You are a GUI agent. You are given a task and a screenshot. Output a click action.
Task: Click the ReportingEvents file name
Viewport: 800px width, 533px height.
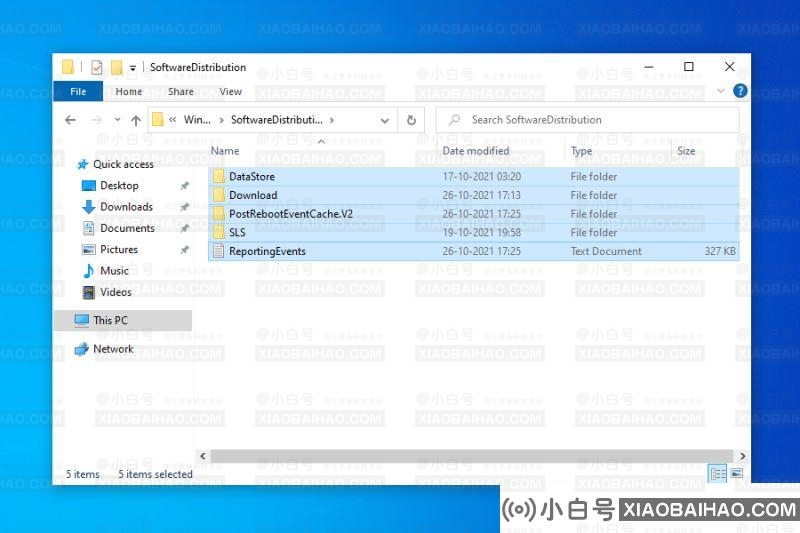pyautogui.click(x=267, y=251)
